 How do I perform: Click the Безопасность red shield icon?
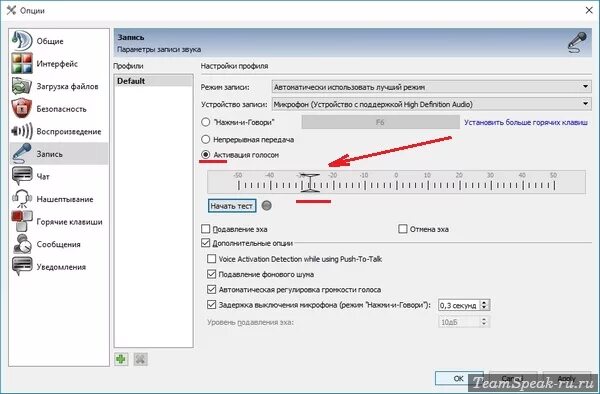pos(22,109)
